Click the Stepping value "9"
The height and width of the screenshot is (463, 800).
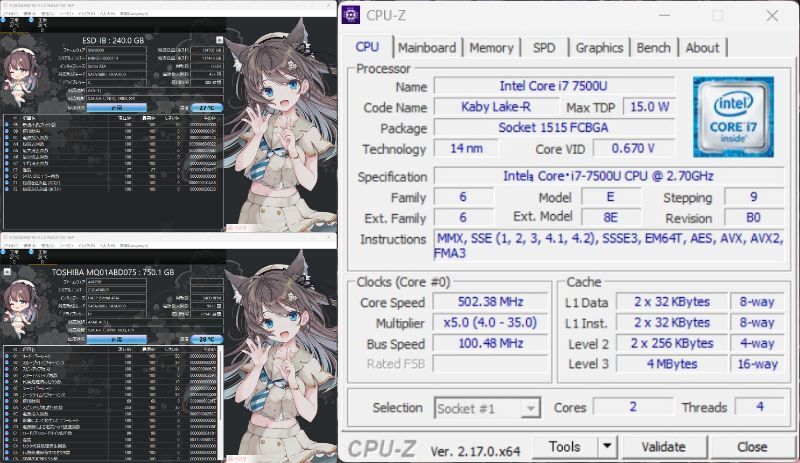pos(754,197)
